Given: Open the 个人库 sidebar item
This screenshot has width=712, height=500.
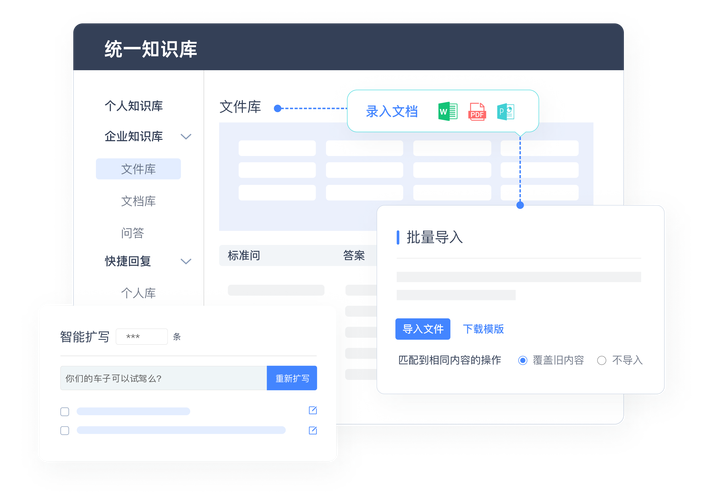Looking at the screenshot, I should point(138,293).
